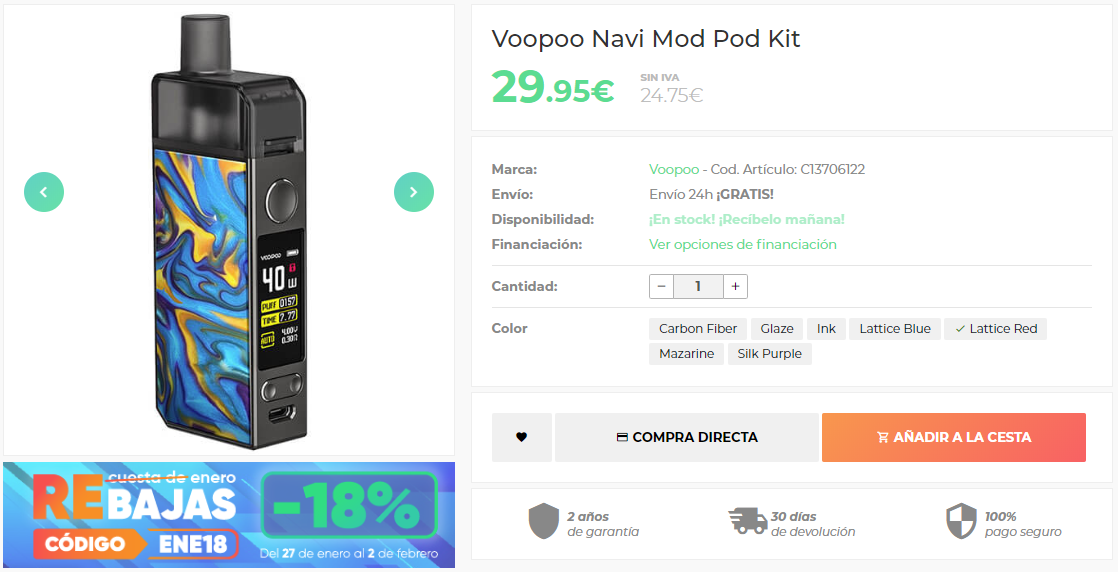1118x572 pixels.
Task: Click the quantity input field
Action: pyautogui.click(x=698, y=287)
